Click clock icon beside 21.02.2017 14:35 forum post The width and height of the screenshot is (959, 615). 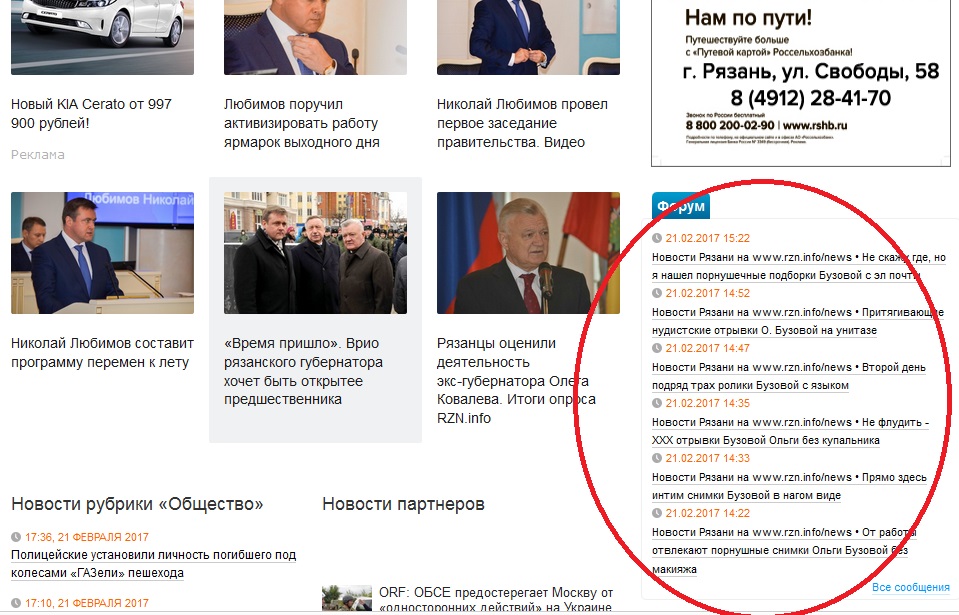657,403
